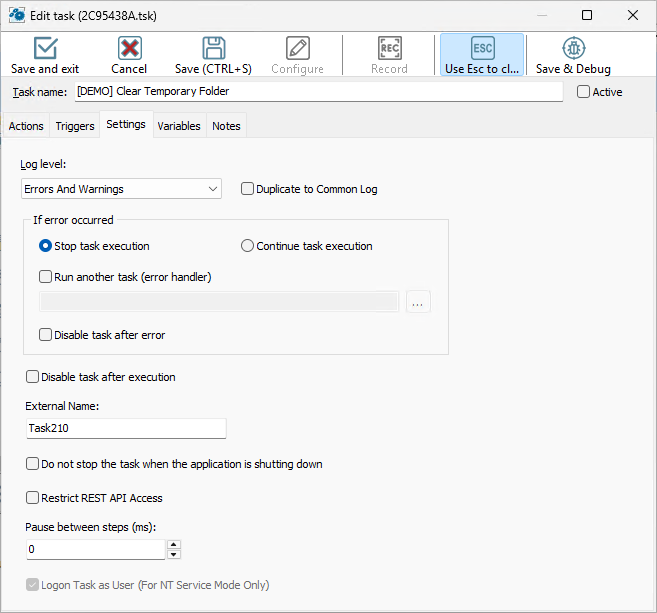
Task: Switch to the Triggers tab
Action: (x=75, y=126)
